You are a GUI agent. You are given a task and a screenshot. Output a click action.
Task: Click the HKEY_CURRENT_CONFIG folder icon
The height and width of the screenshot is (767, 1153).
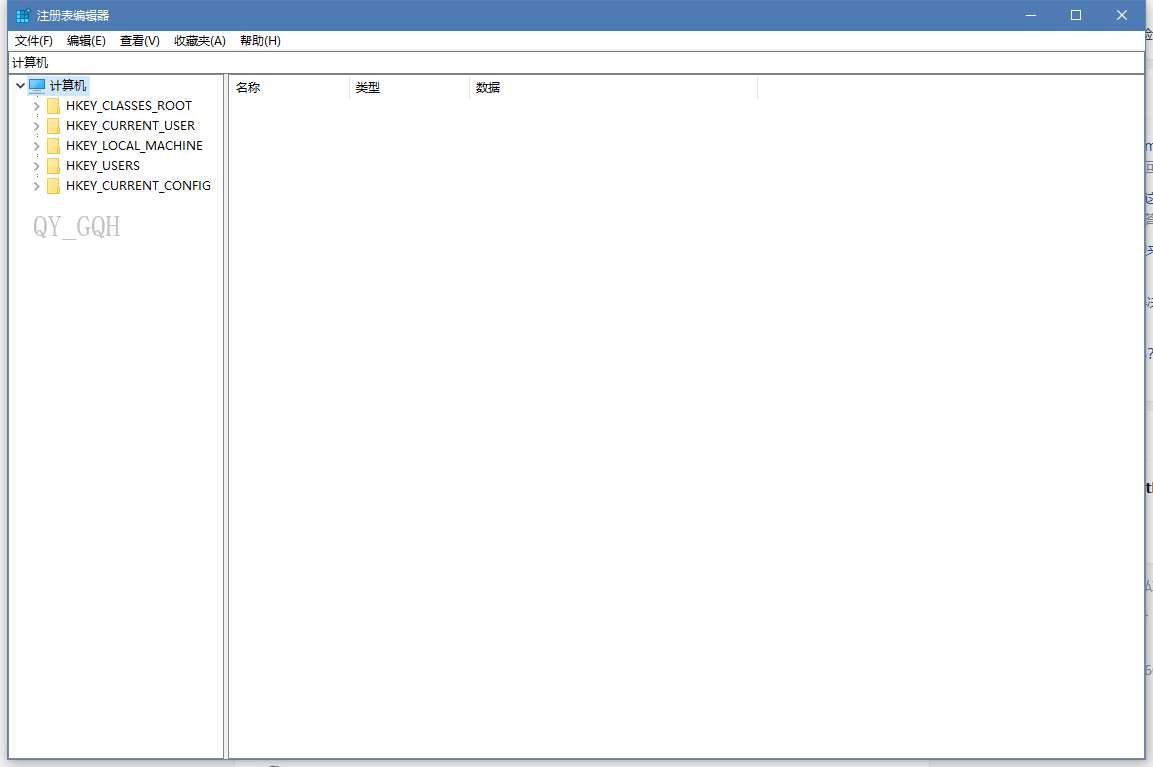tap(53, 185)
